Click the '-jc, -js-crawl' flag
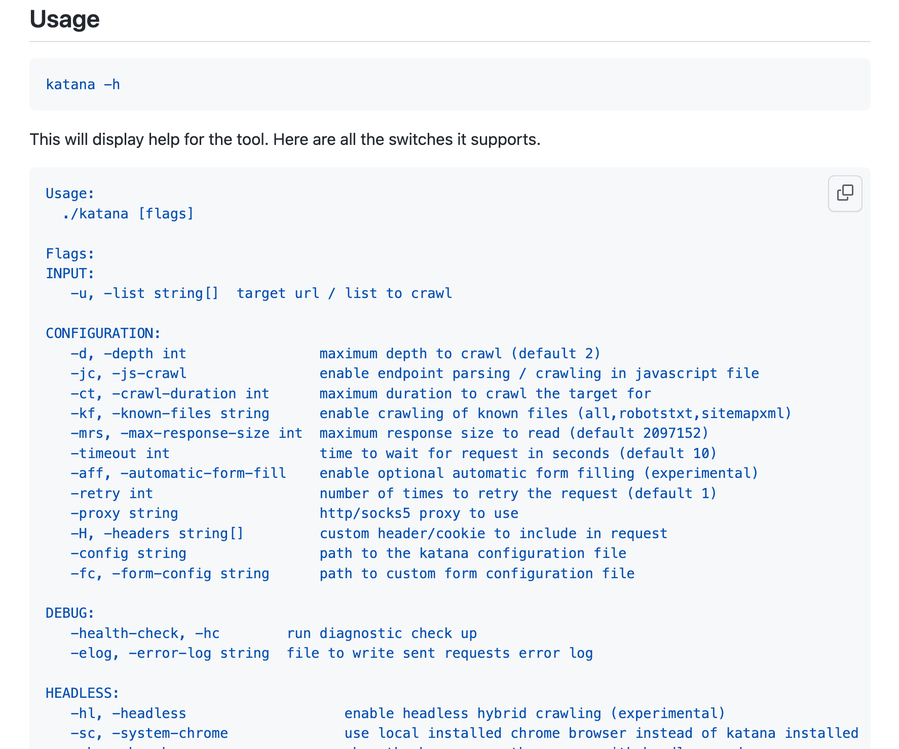 click(x=128, y=373)
